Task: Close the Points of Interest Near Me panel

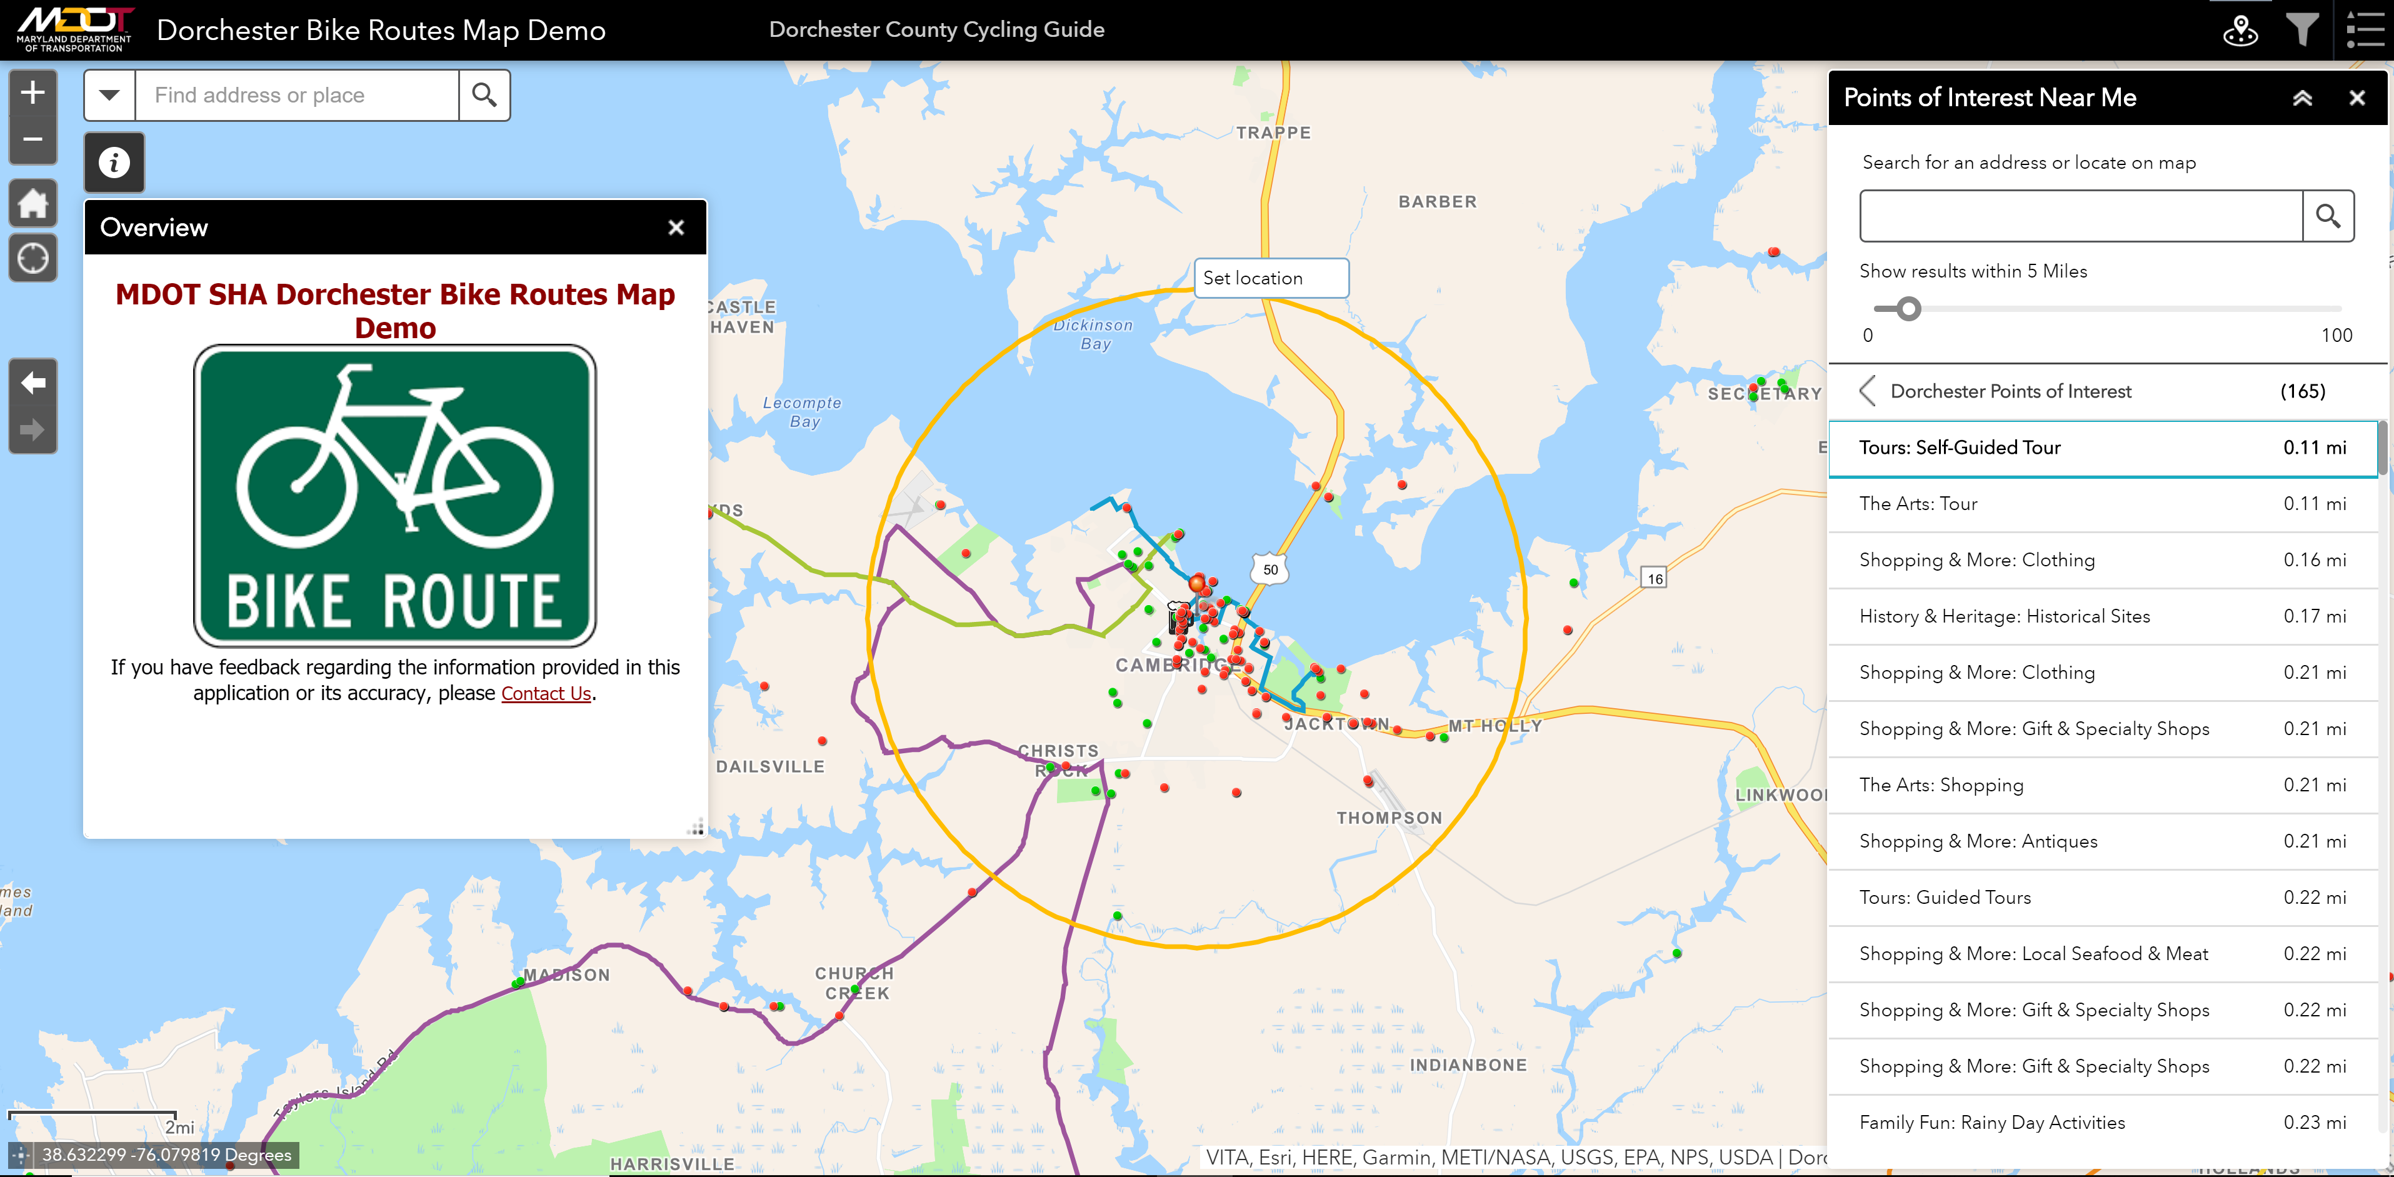Action: click(x=2357, y=98)
